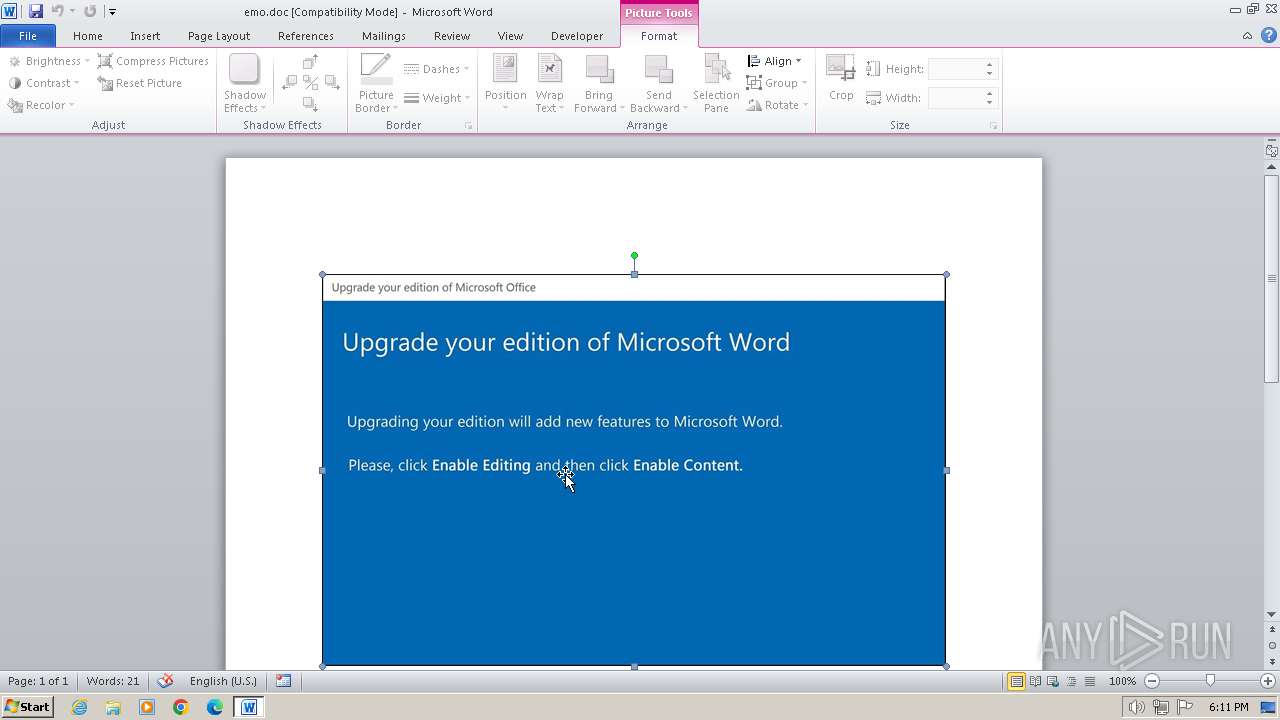Image resolution: width=1280 pixels, height=720 pixels.
Task: Open the Group dropdown
Action: [777, 83]
